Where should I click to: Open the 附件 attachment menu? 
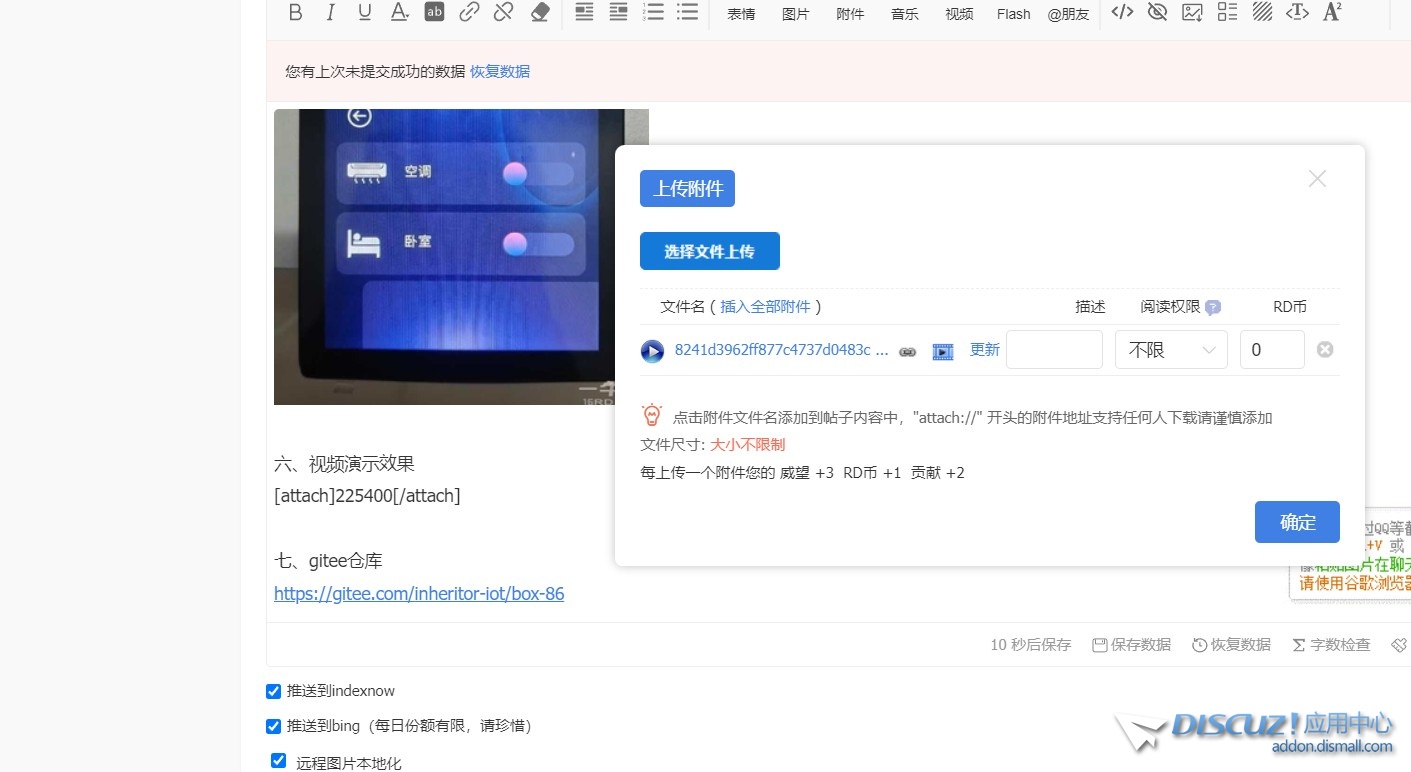point(850,14)
